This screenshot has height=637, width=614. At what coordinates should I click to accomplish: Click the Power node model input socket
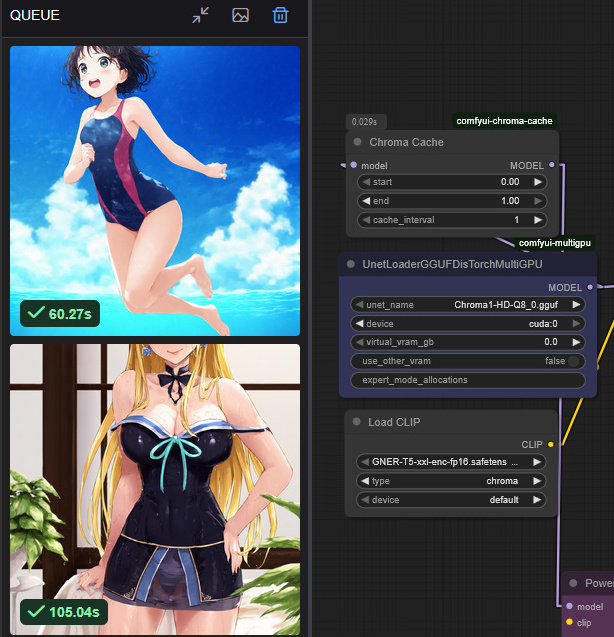569,606
